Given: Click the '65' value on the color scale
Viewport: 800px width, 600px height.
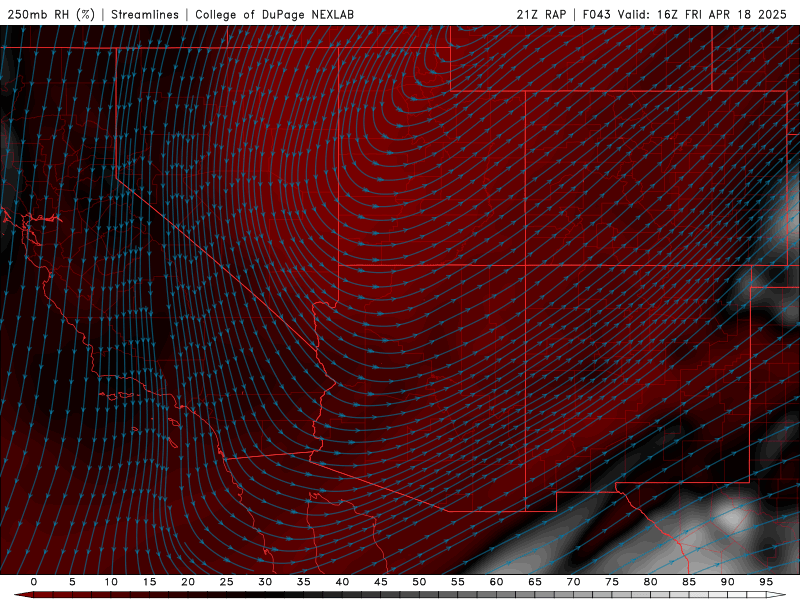Looking at the screenshot, I should point(535,582).
